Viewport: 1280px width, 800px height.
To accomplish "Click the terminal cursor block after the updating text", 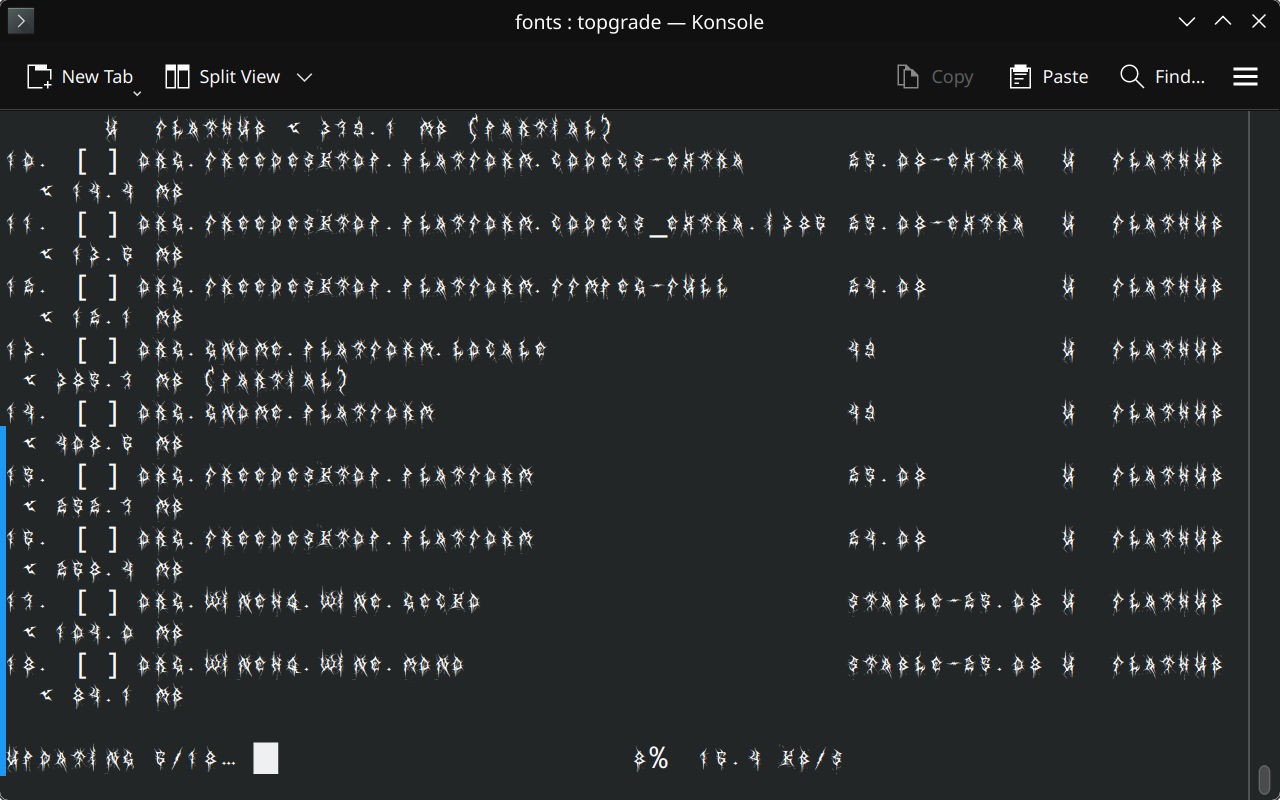I will click(x=265, y=758).
